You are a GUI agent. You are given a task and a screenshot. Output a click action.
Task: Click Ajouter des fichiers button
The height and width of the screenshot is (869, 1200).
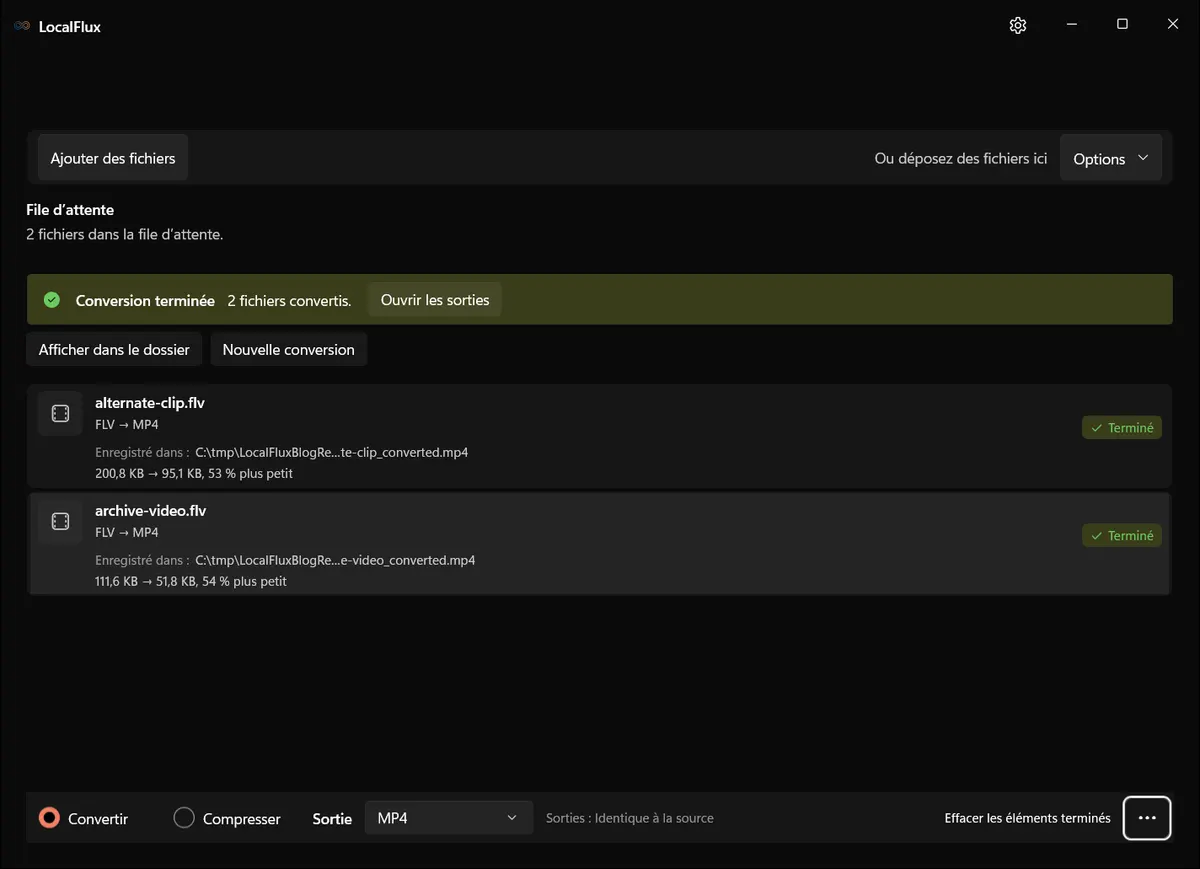[113, 158]
